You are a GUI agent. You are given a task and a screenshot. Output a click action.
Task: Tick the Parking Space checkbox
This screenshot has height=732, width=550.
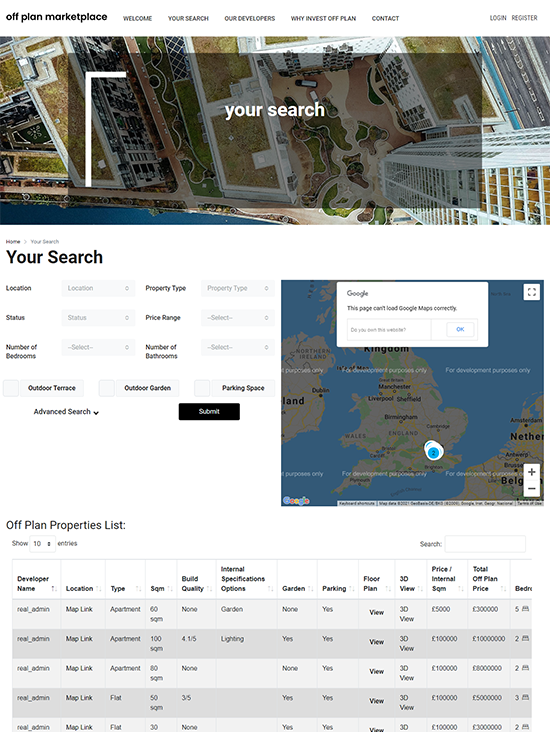(x=202, y=388)
